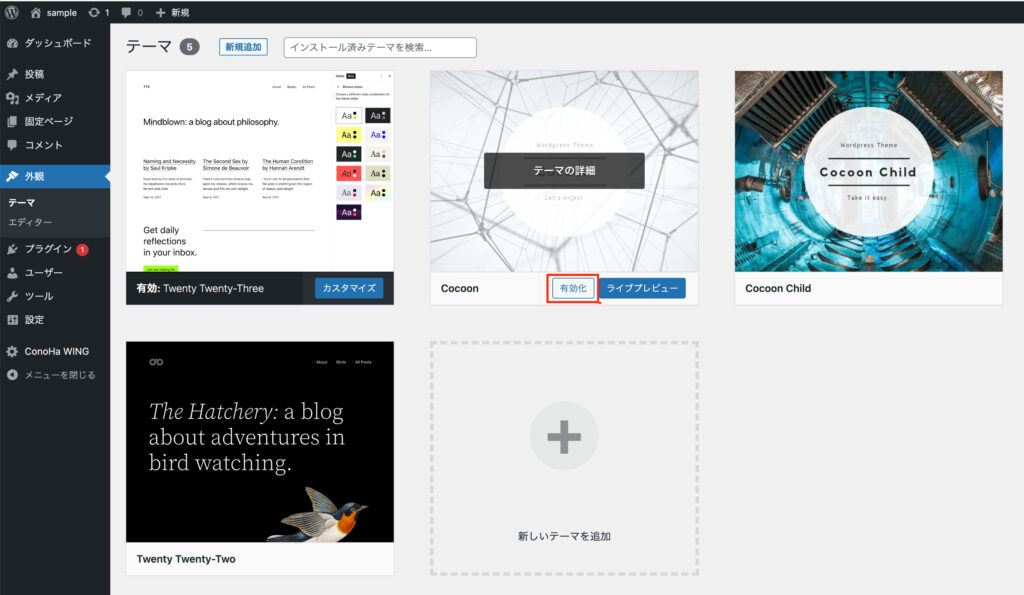Open the Twenty Twenty-Two theme thumbnail
The height and width of the screenshot is (595, 1024).
[260, 442]
